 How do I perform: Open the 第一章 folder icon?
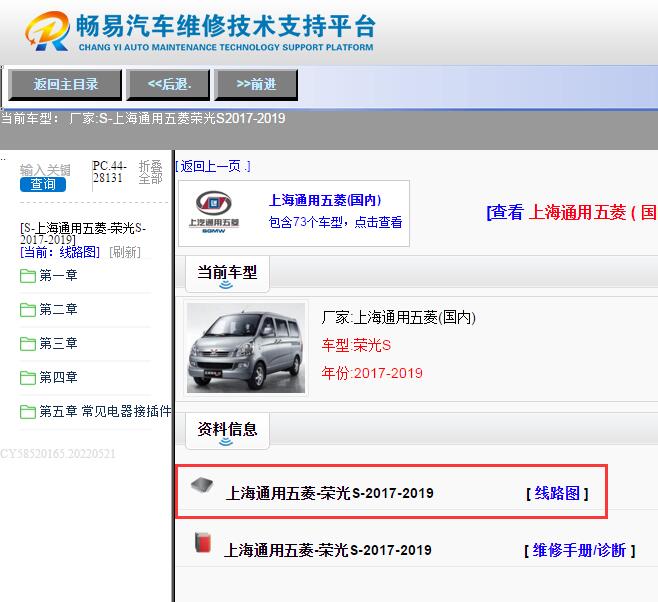tap(28, 276)
